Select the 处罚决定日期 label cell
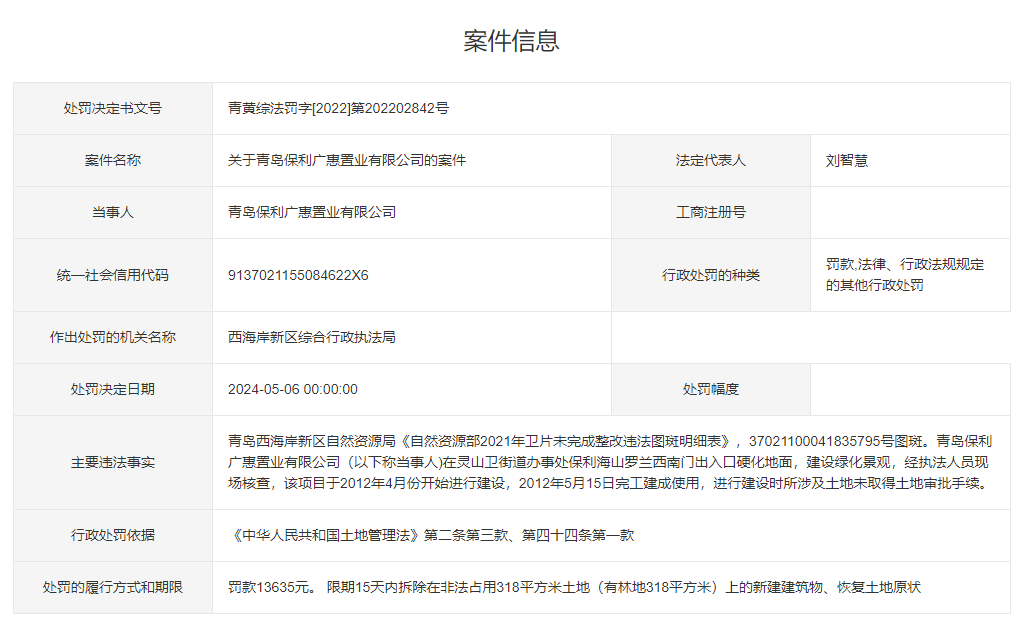The width and height of the screenshot is (1023, 625). click(x=113, y=389)
